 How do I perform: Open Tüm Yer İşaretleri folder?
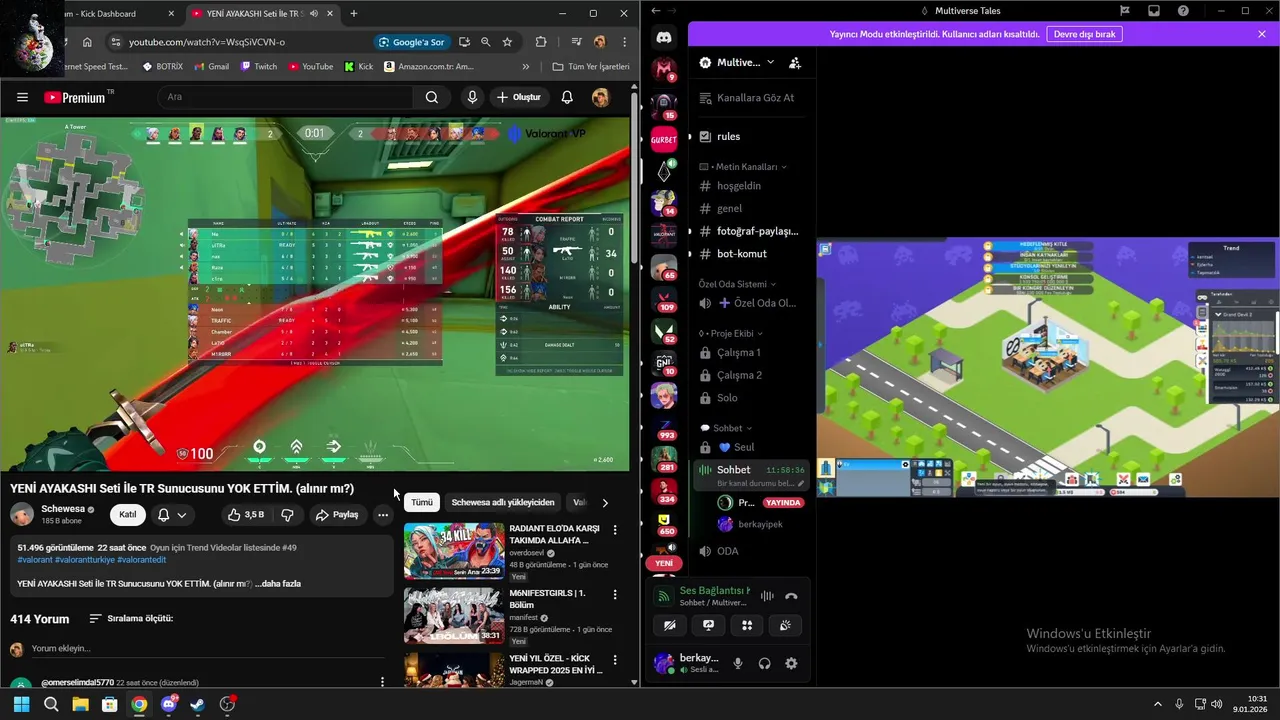[x=591, y=67]
